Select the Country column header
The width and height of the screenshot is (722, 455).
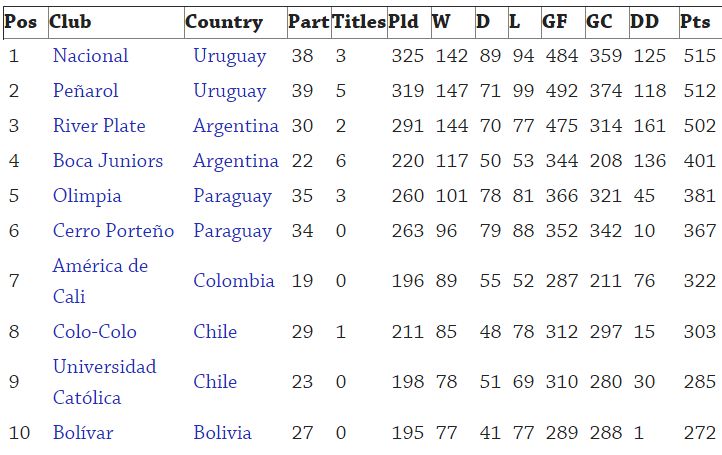click(224, 22)
